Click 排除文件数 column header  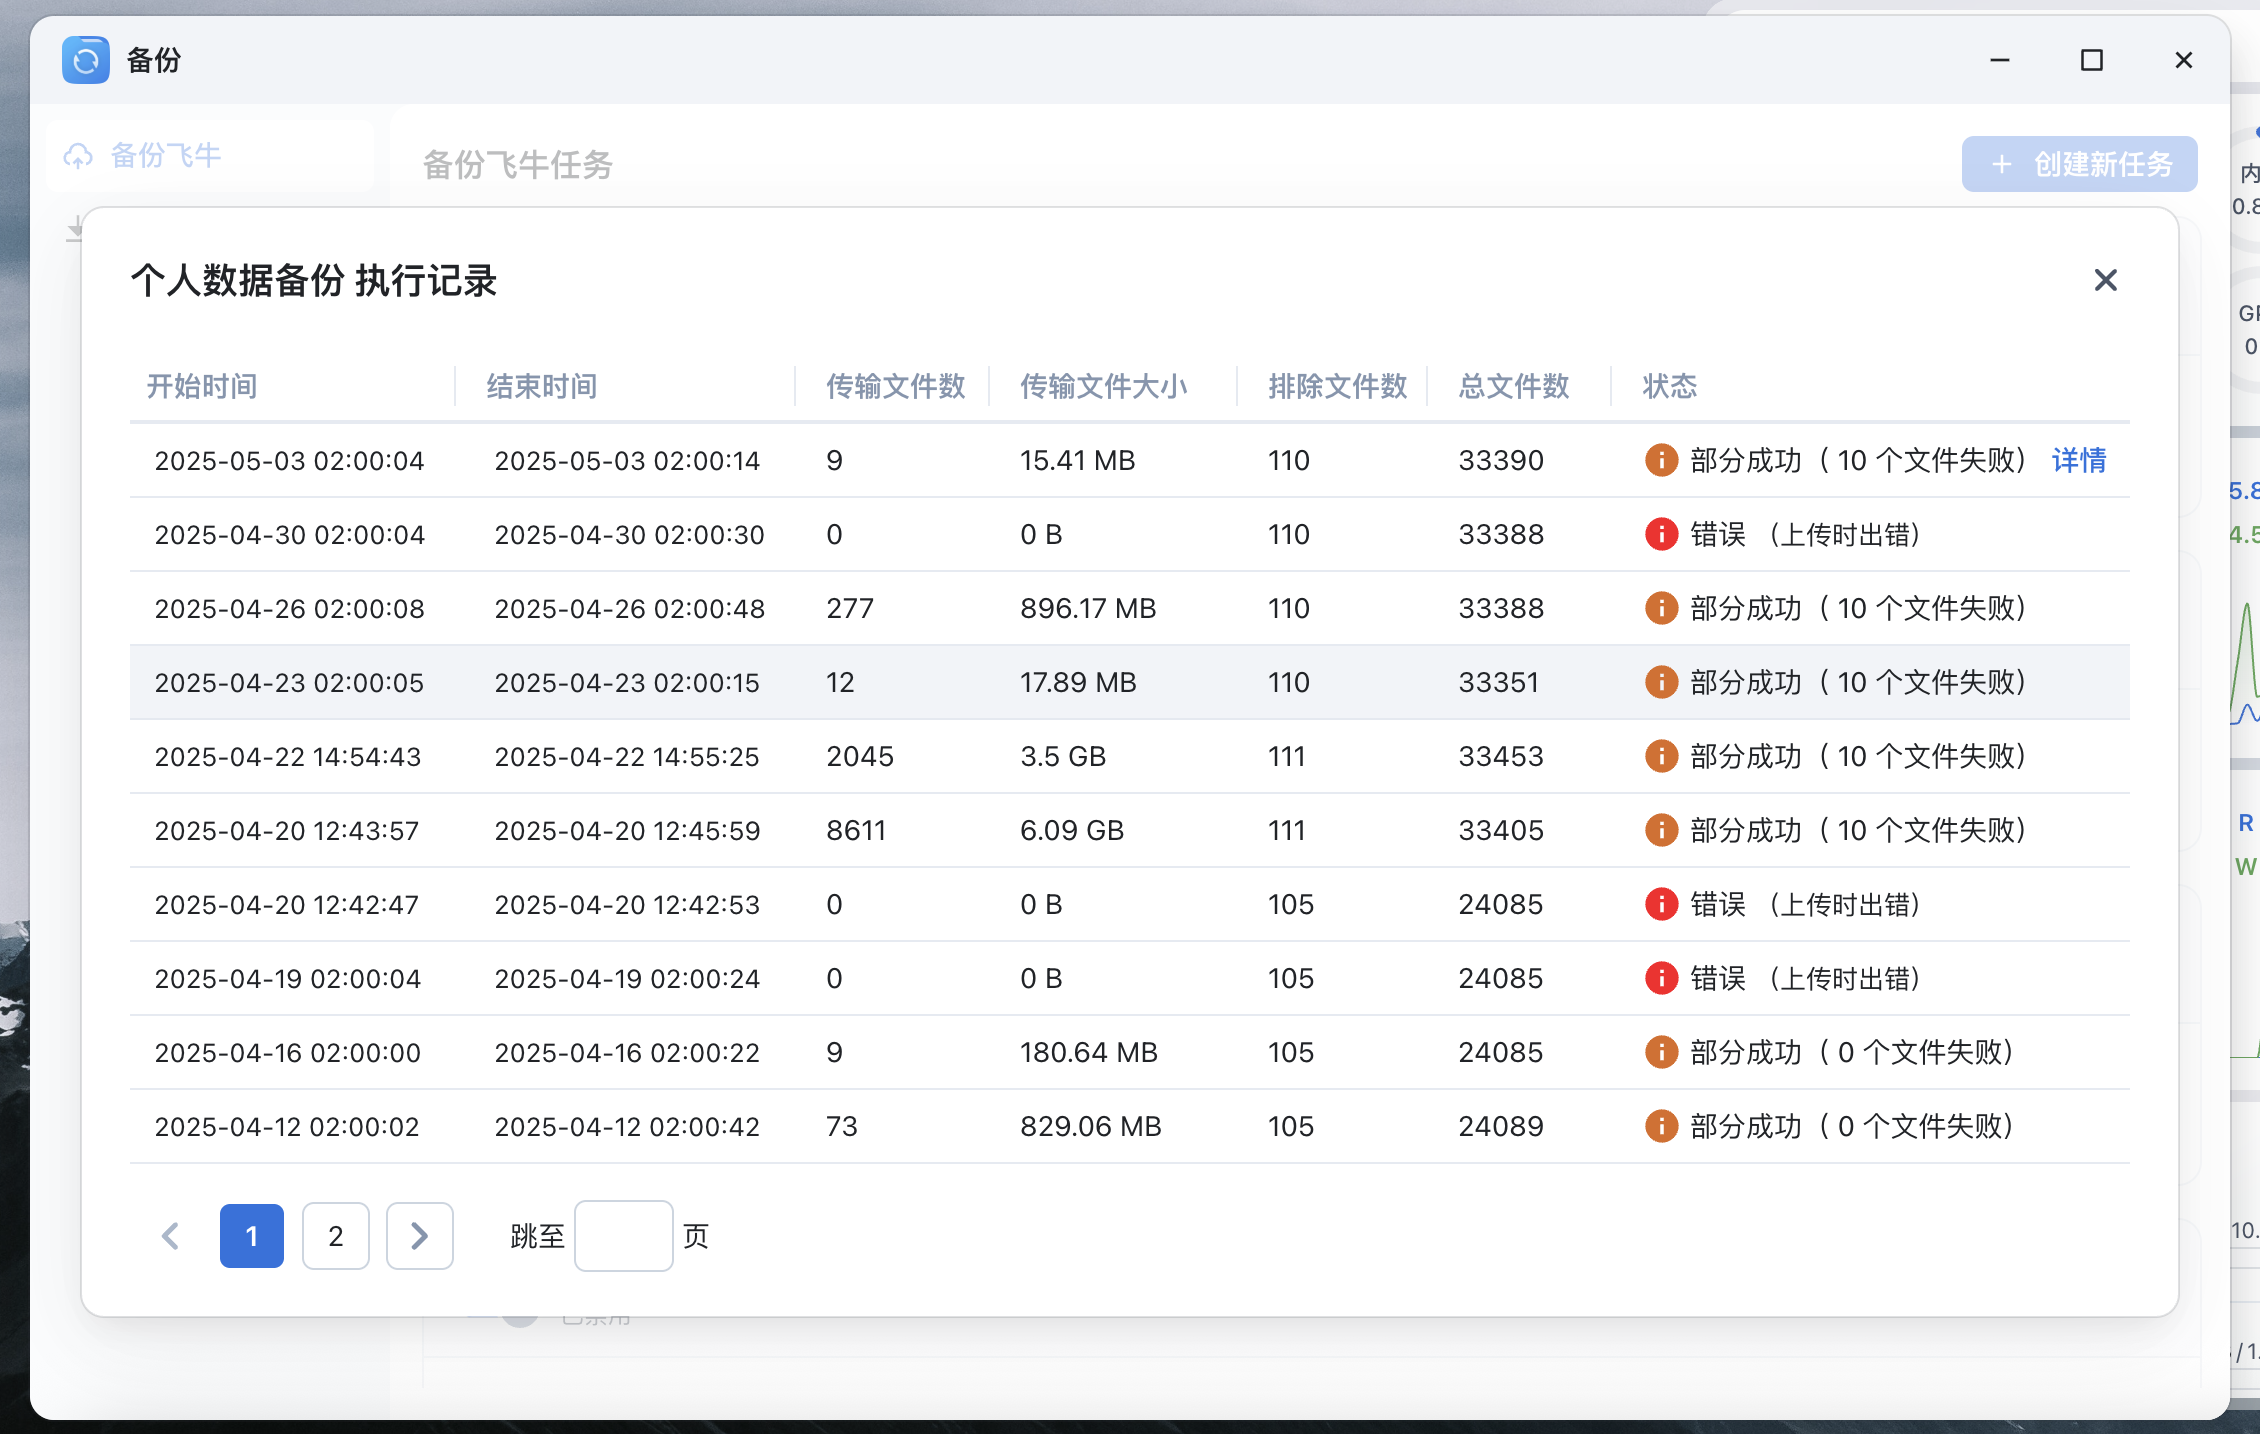point(1337,386)
